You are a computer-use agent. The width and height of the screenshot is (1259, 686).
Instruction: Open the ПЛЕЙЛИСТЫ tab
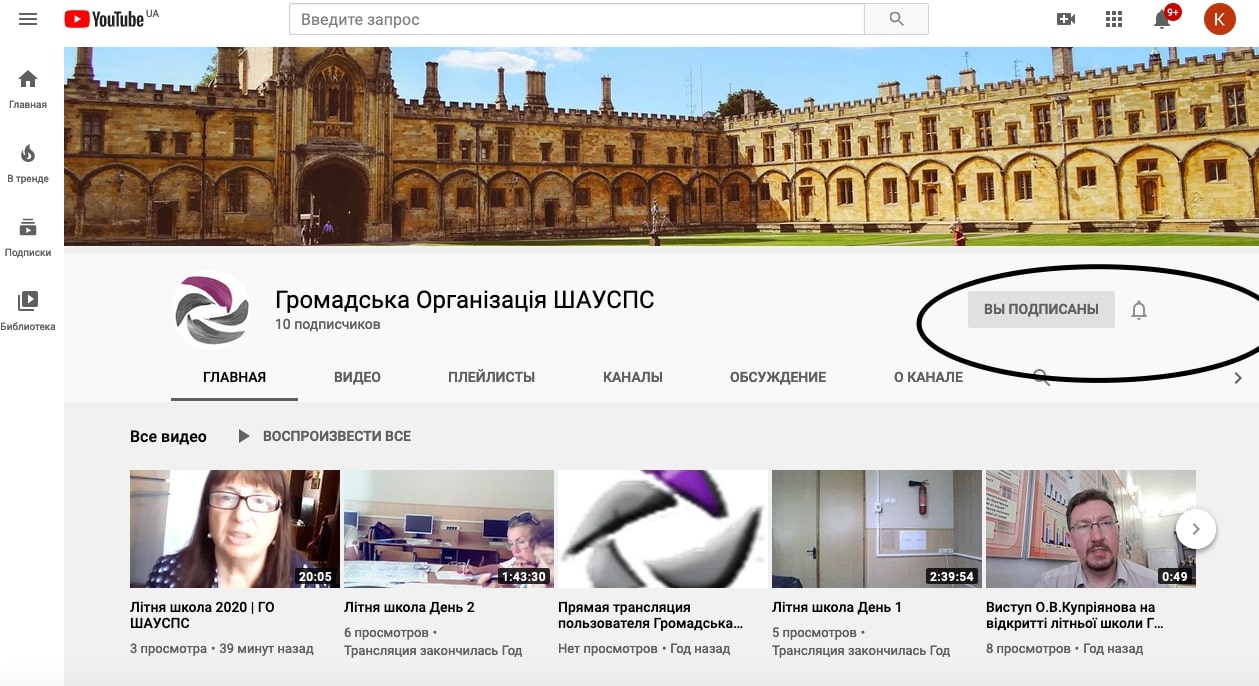pyautogui.click(x=491, y=378)
